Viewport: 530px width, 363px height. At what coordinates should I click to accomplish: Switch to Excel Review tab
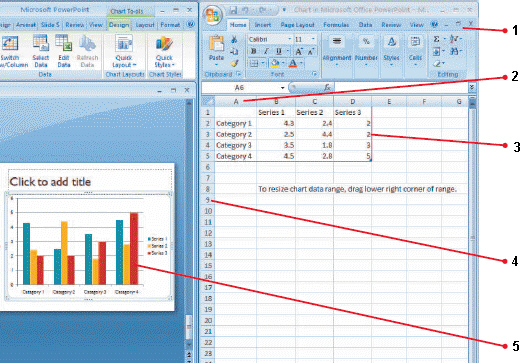pyautogui.click(x=391, y=25)
